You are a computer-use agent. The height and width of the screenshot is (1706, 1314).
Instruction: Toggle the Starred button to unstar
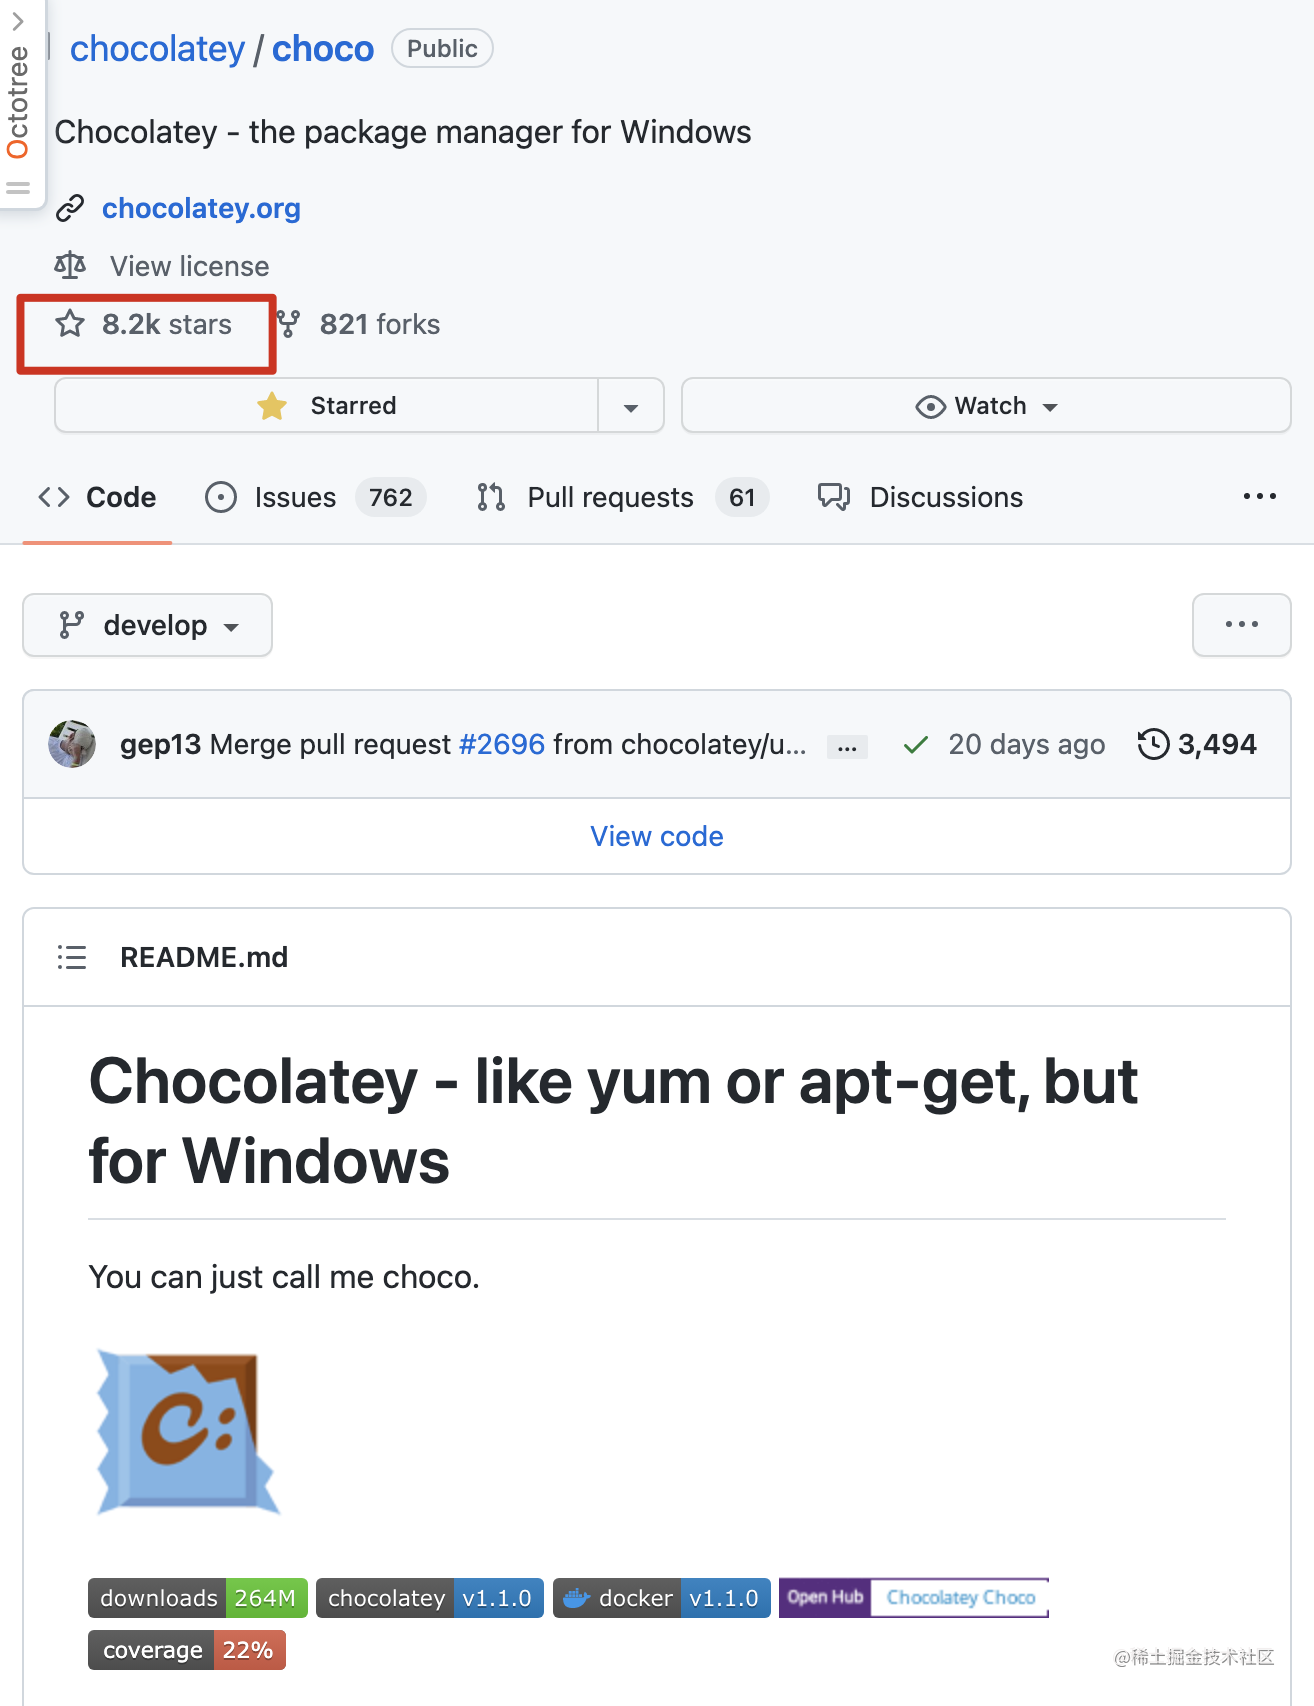point(327,405)
